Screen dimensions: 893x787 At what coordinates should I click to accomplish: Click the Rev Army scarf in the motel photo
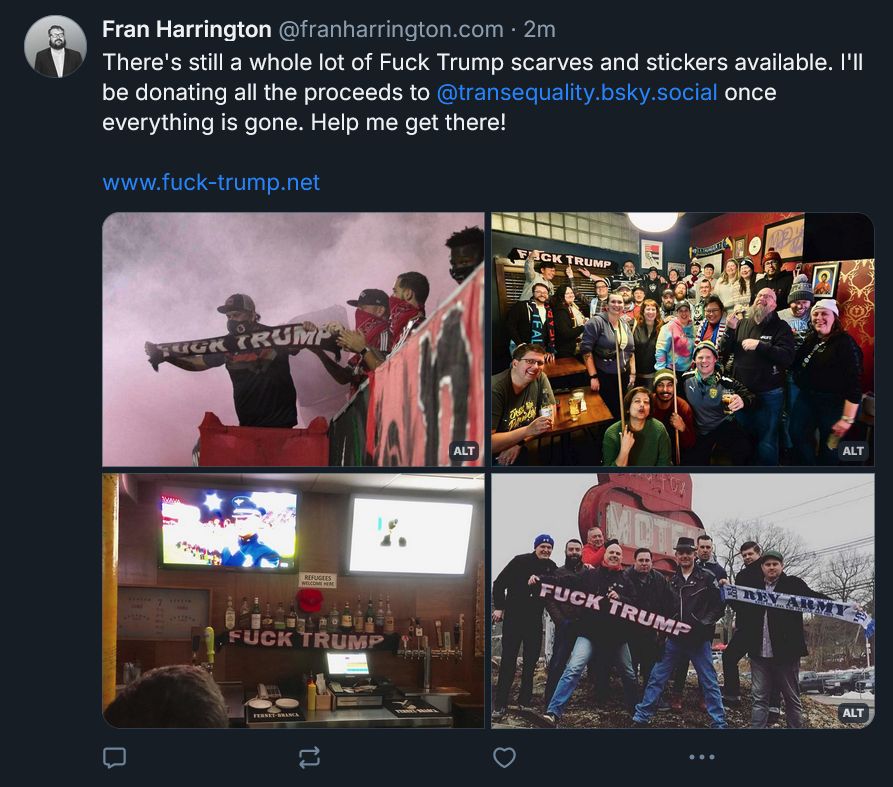pos(797,607)
